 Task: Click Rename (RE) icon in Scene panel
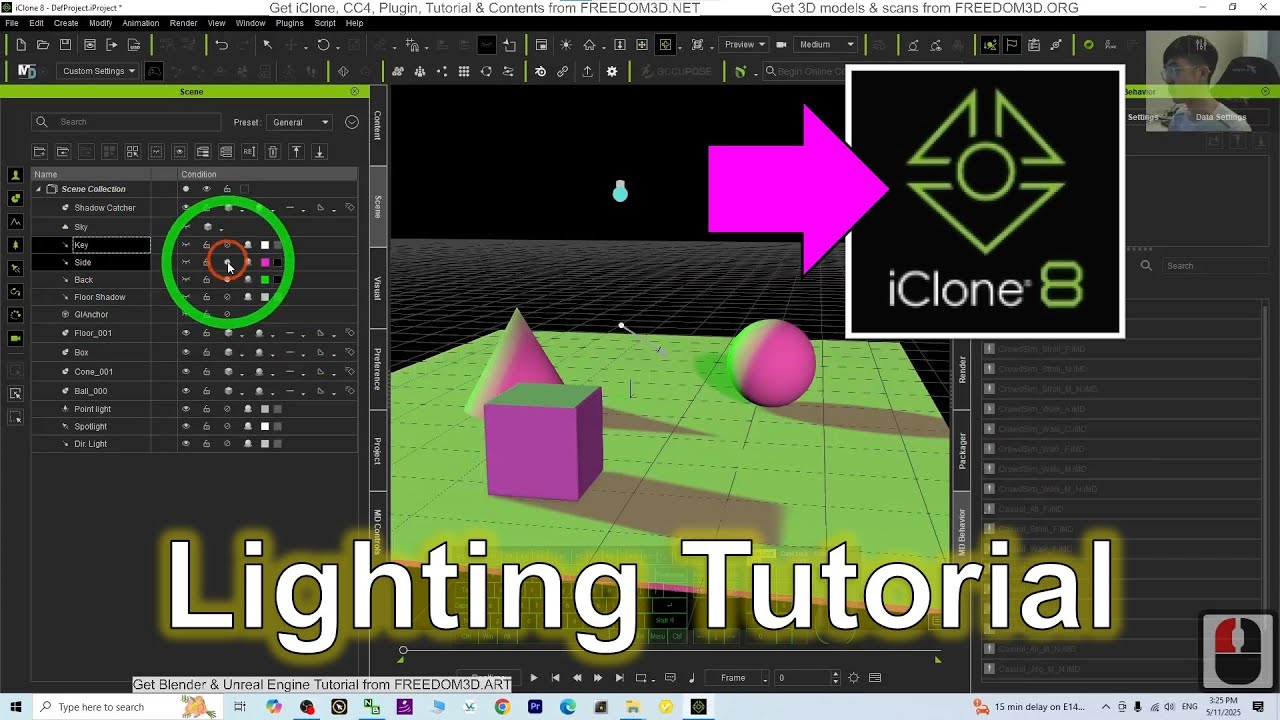[x=249, y=152]
